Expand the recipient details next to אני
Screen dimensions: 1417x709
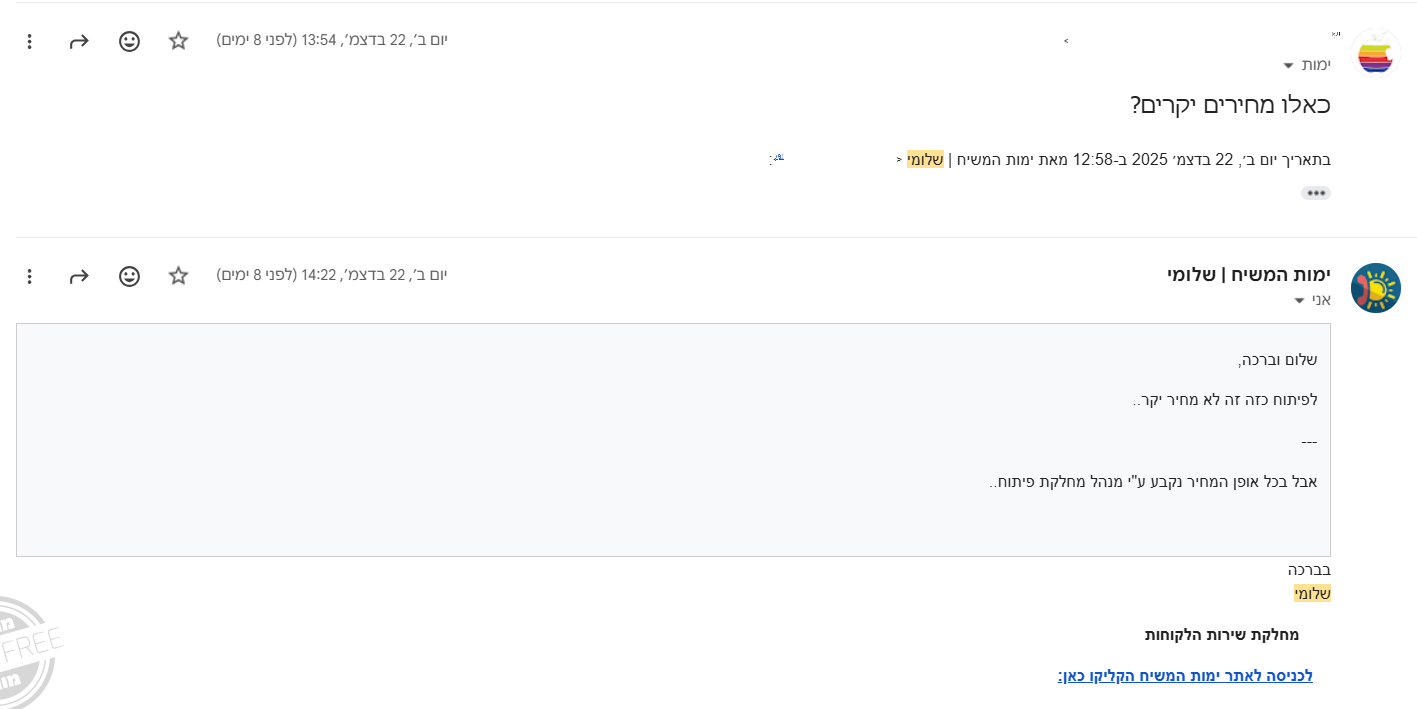tap(1298, 299)
